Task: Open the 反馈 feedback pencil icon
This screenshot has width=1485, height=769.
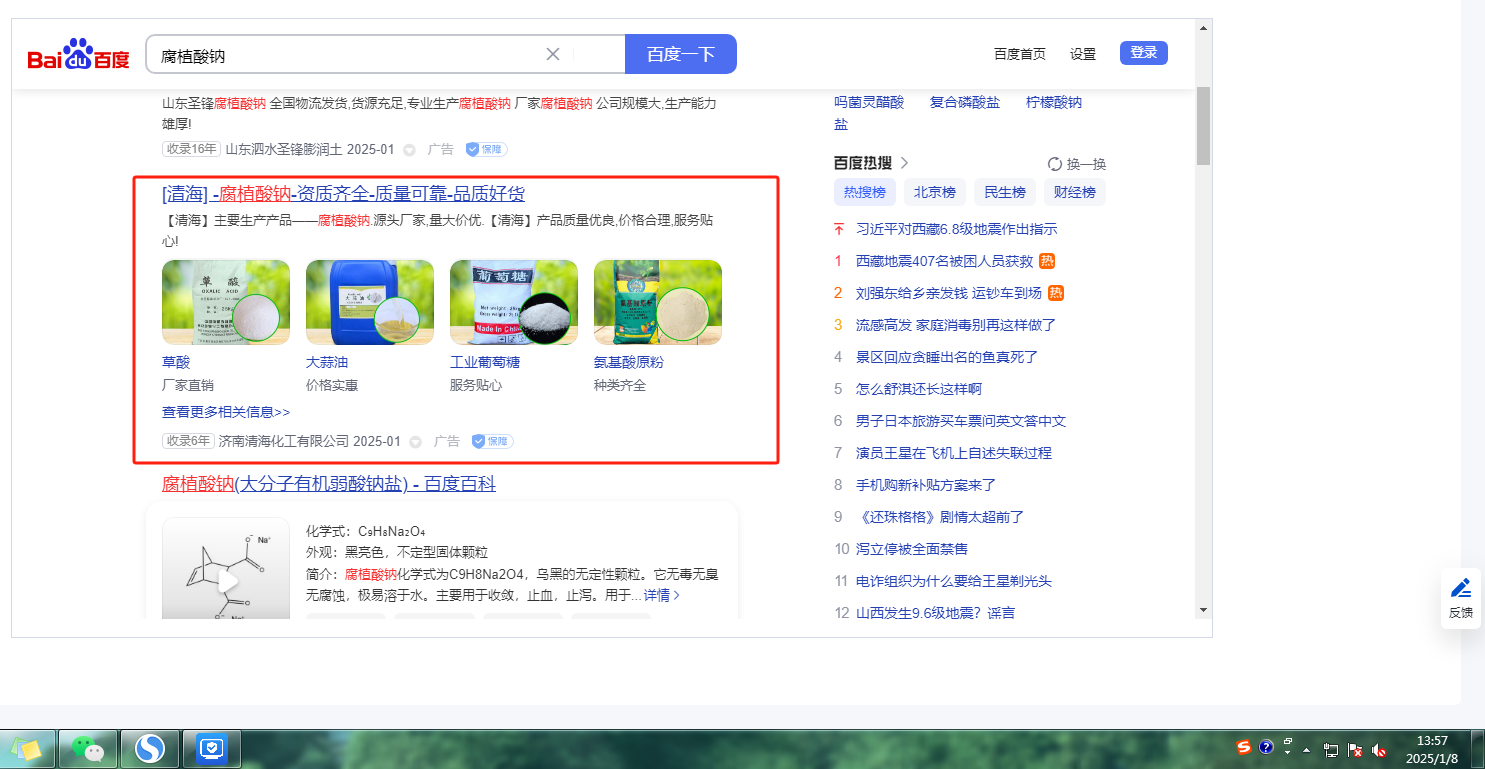Action: tap(1460, 589)
